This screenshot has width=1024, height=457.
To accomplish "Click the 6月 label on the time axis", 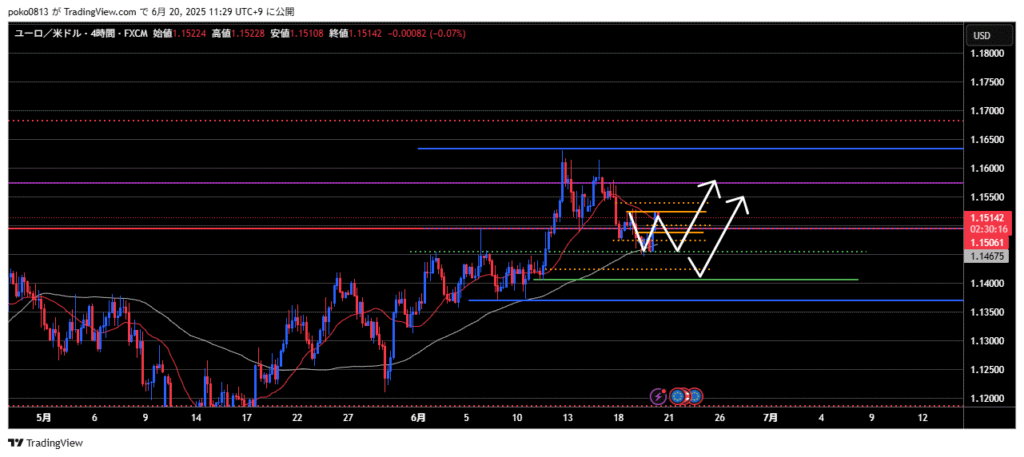I will click(x=418, y=416).
